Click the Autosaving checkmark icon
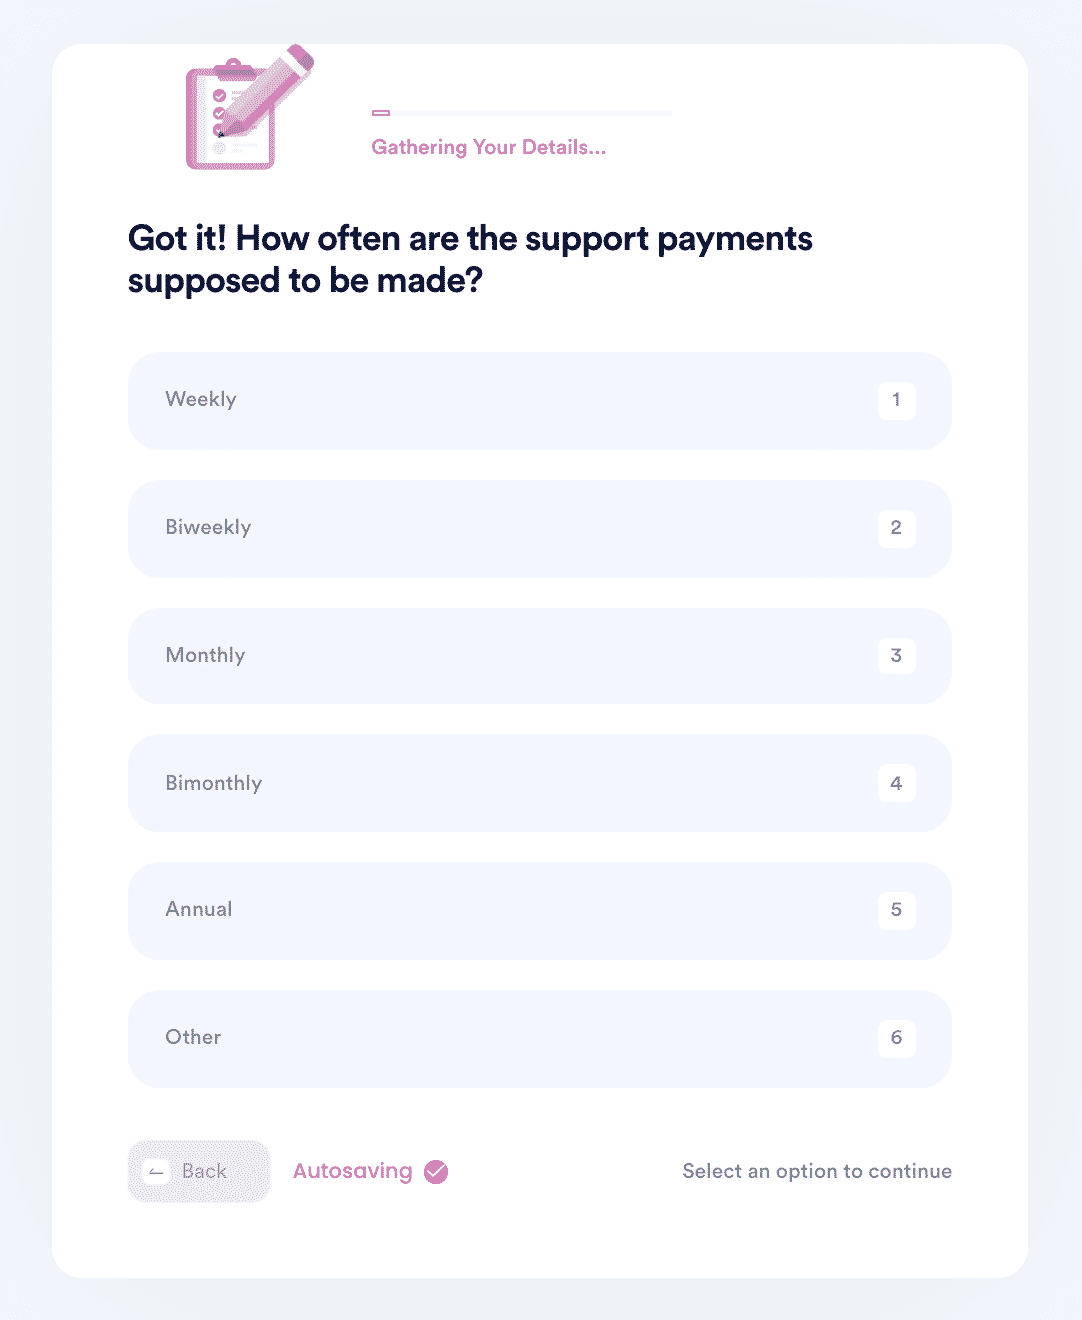This screenshot has width=1082, height=1320. pyautogui.click(x=436, y=1172)
